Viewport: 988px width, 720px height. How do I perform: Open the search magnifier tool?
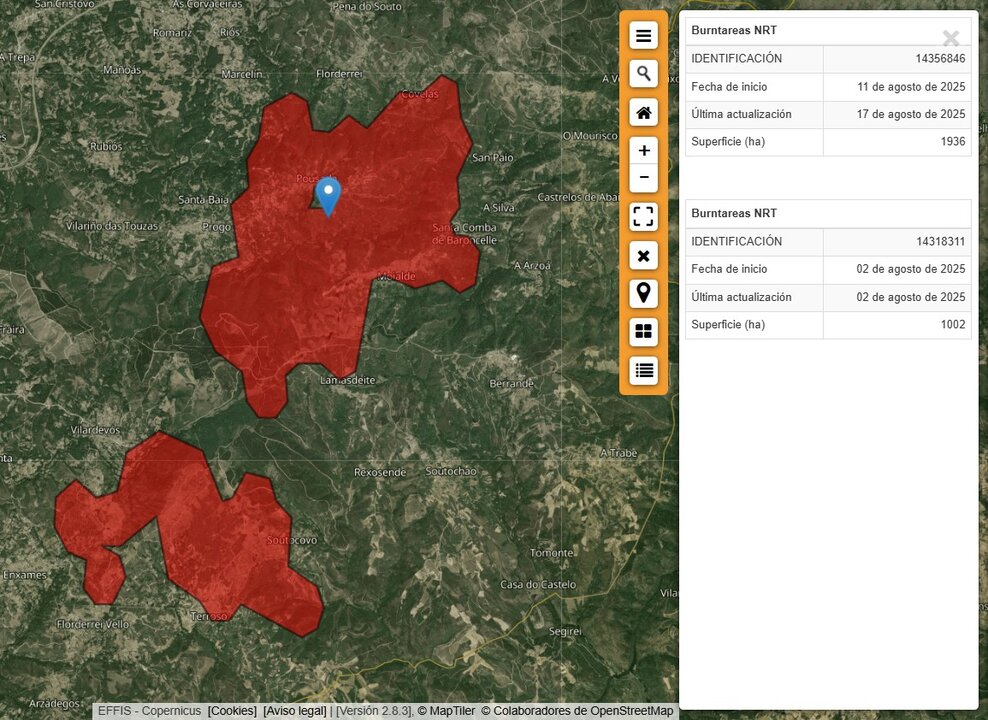(x=643, y=74)
